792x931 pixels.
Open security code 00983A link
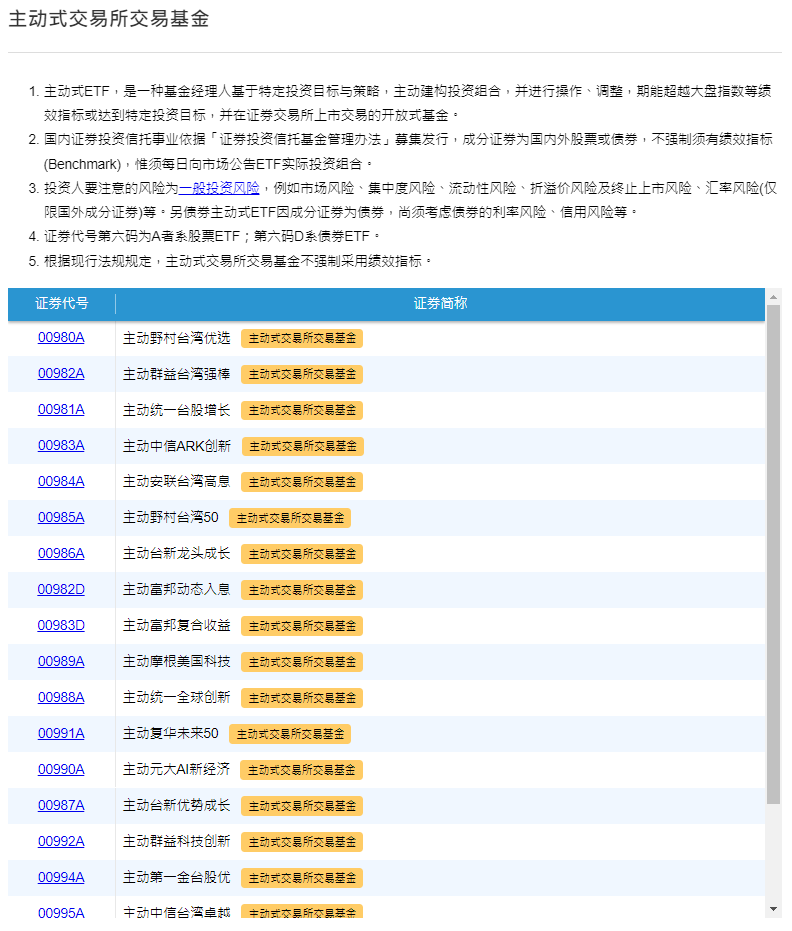pyautogui.click(x=61, y=446)
